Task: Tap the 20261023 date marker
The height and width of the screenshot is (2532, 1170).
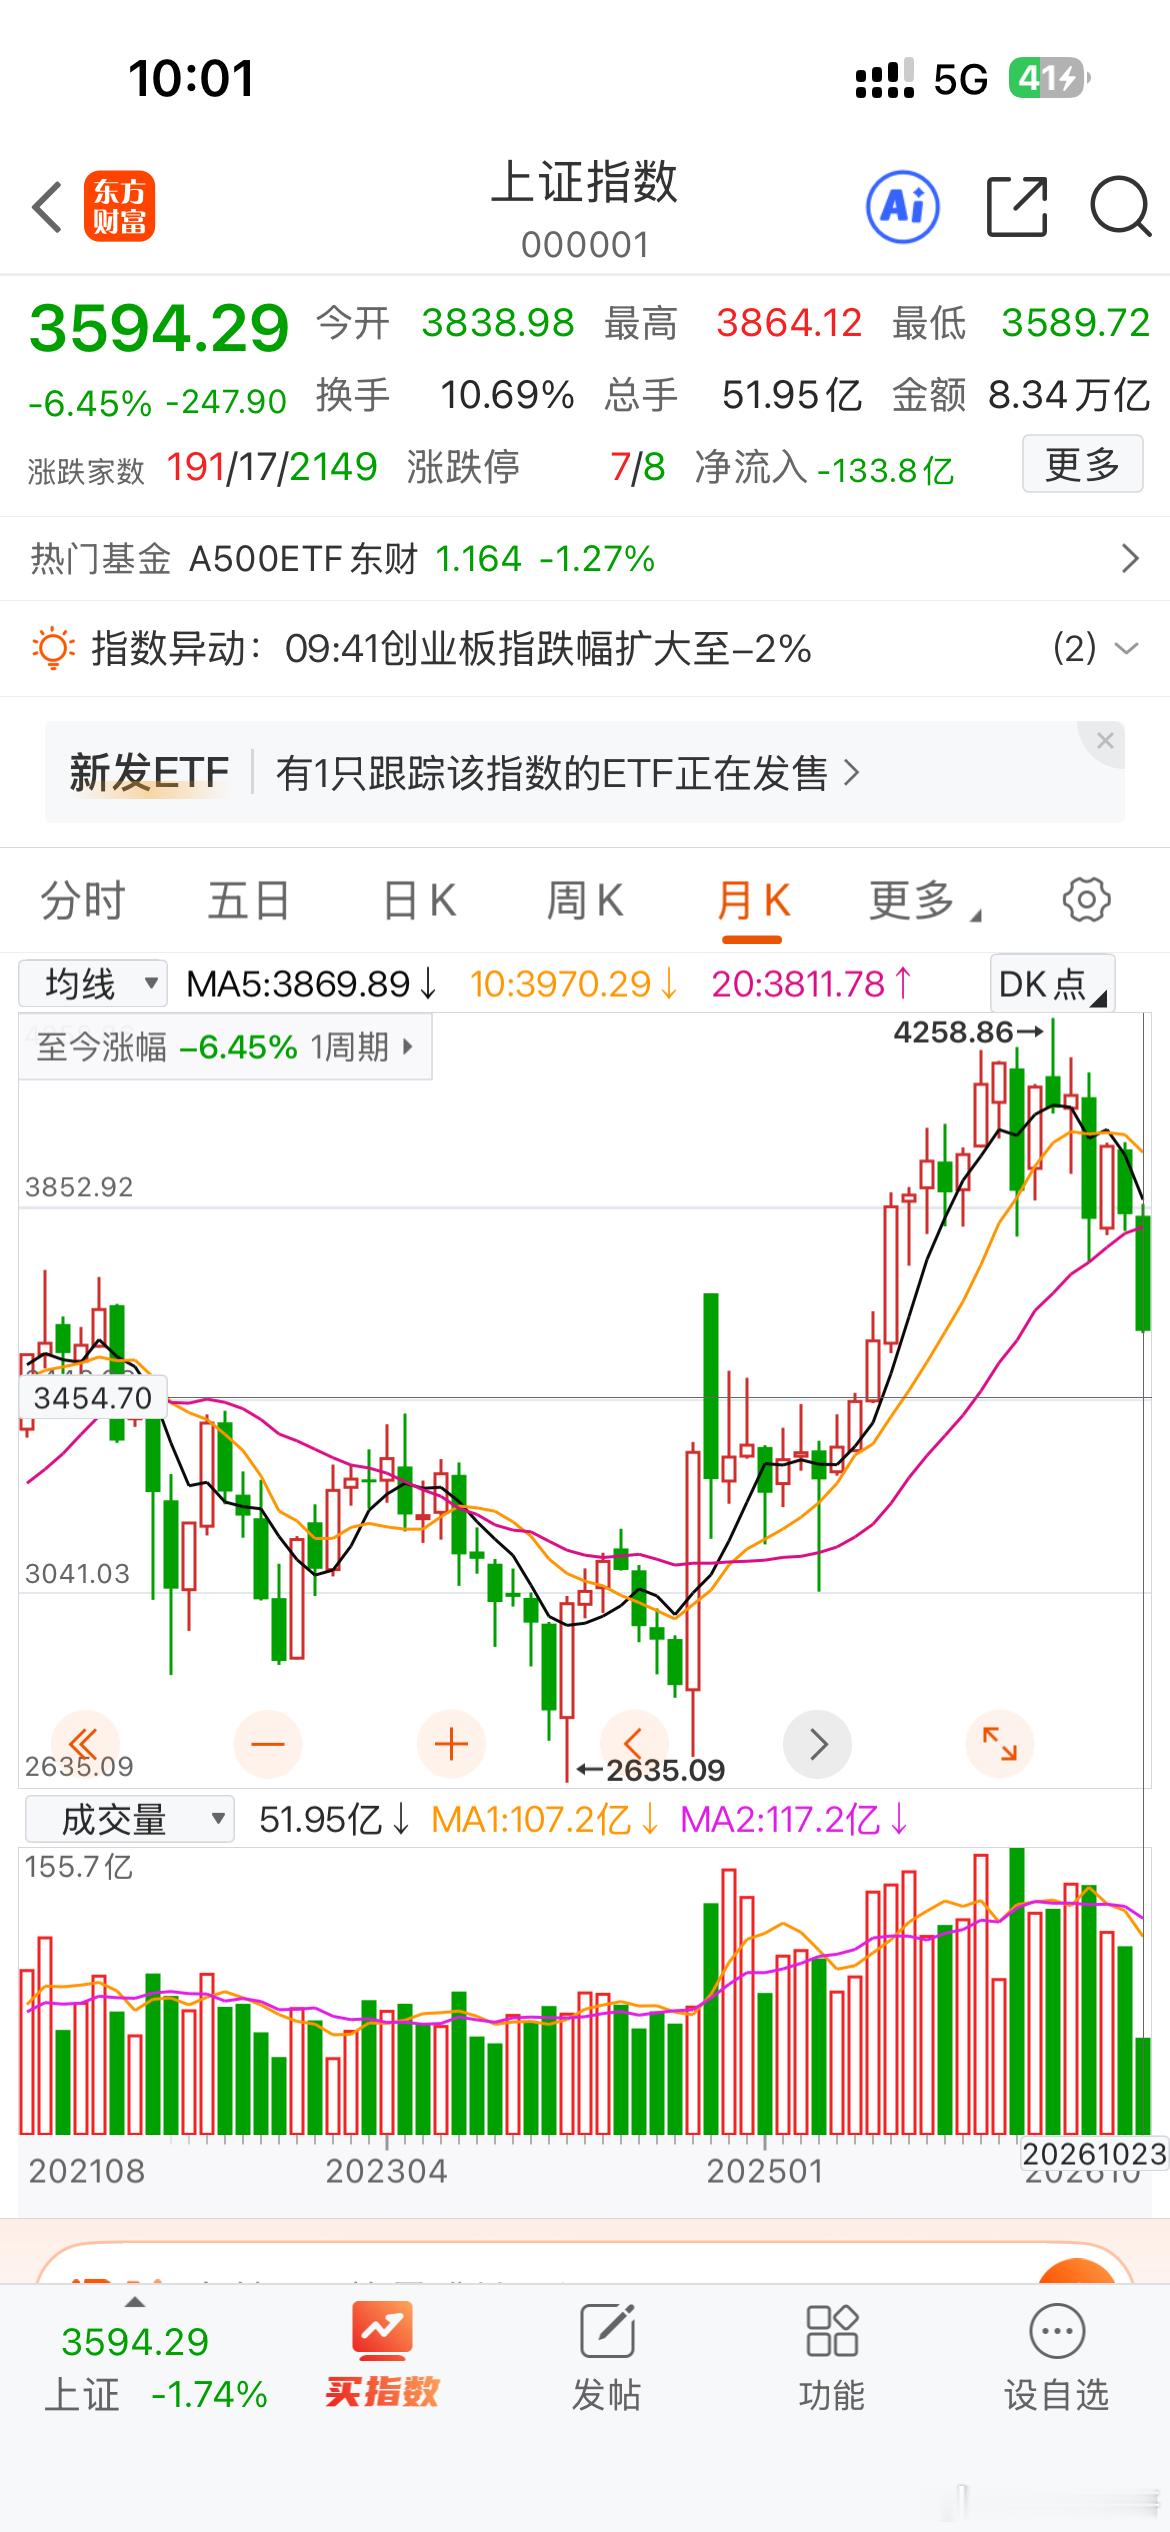Action: click(1094, 2153)
